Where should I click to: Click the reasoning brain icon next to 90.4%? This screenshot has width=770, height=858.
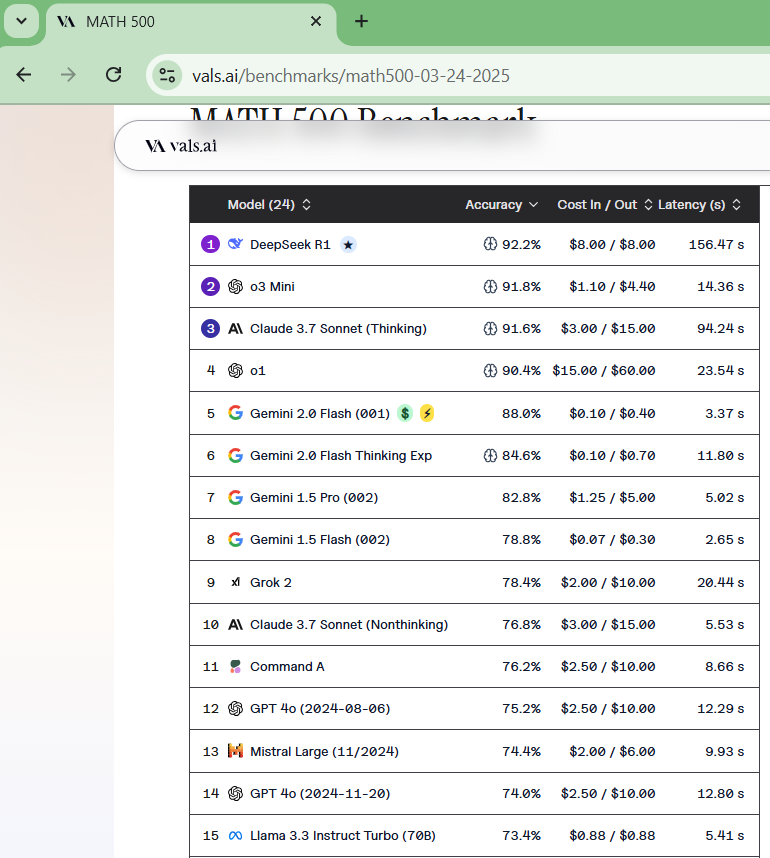[490, 370]
